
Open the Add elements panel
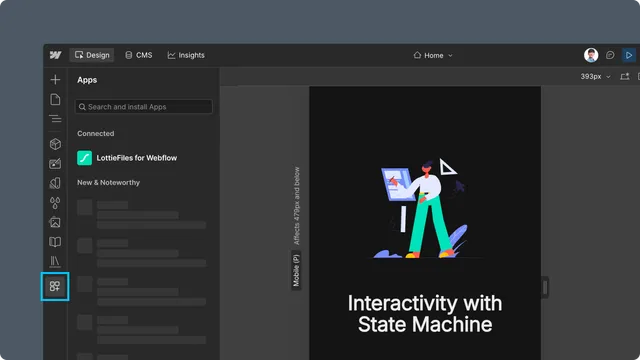pos(55,80)
